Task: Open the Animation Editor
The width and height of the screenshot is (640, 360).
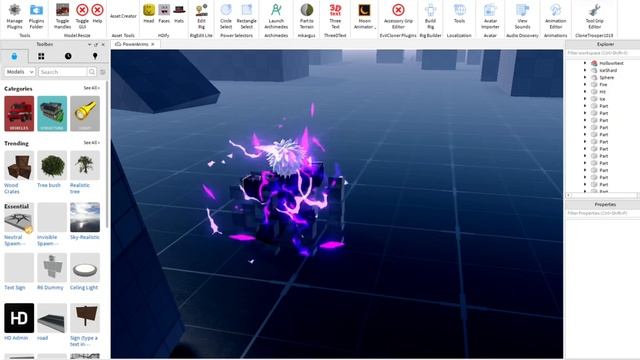Action: coord(556,16)
